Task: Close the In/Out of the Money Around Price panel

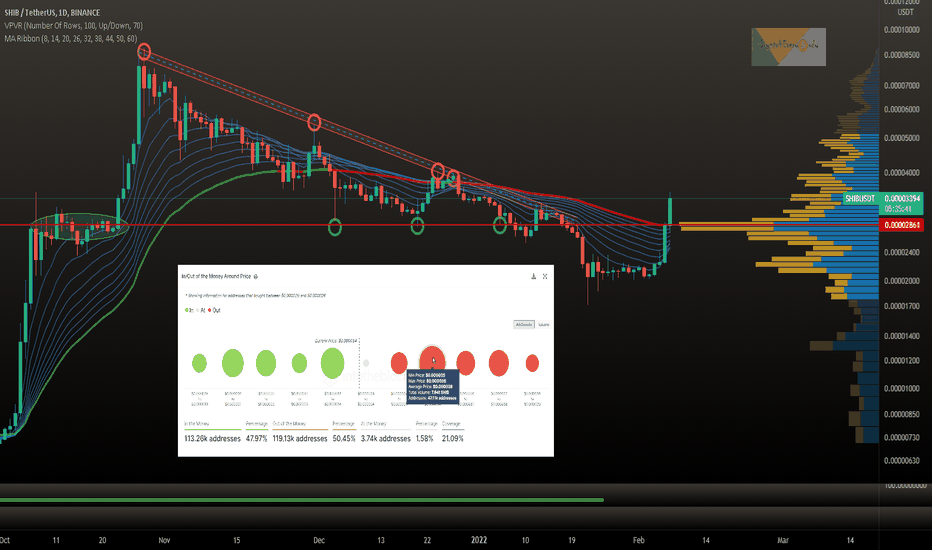Action: [544, 276]
